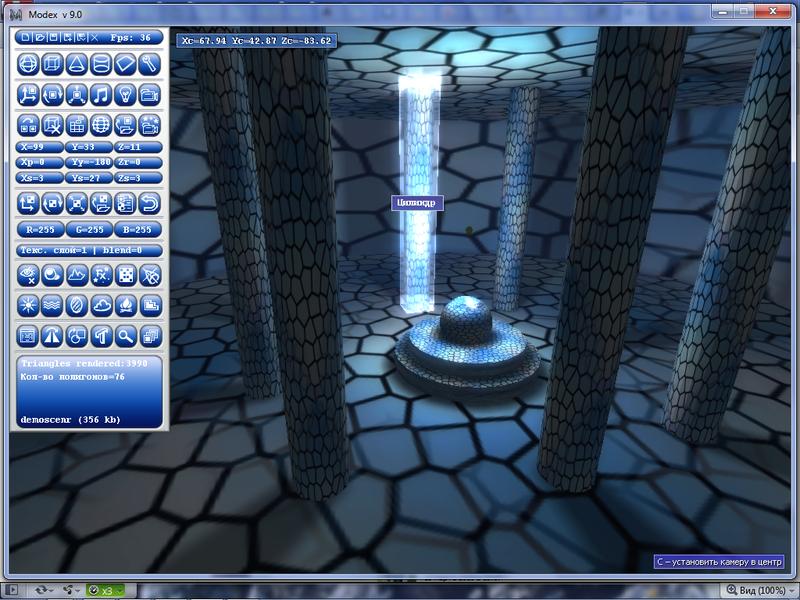Viewport: 800px width, 600px height.
Task: Toggle the eye visibility icon
Action: pyautogui.click(x=28, y=273)
